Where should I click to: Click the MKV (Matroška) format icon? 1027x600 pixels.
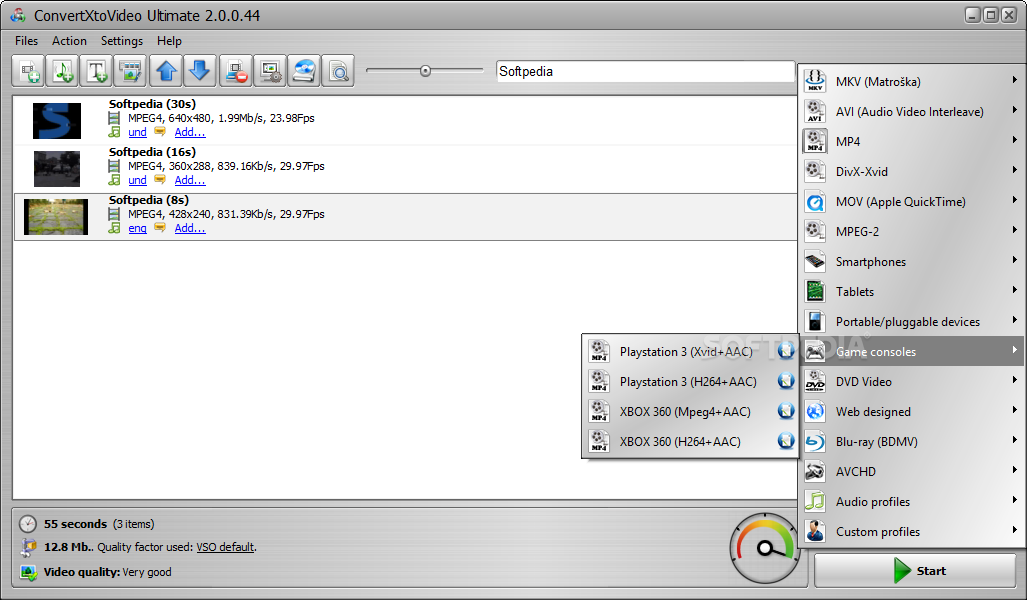815,81
